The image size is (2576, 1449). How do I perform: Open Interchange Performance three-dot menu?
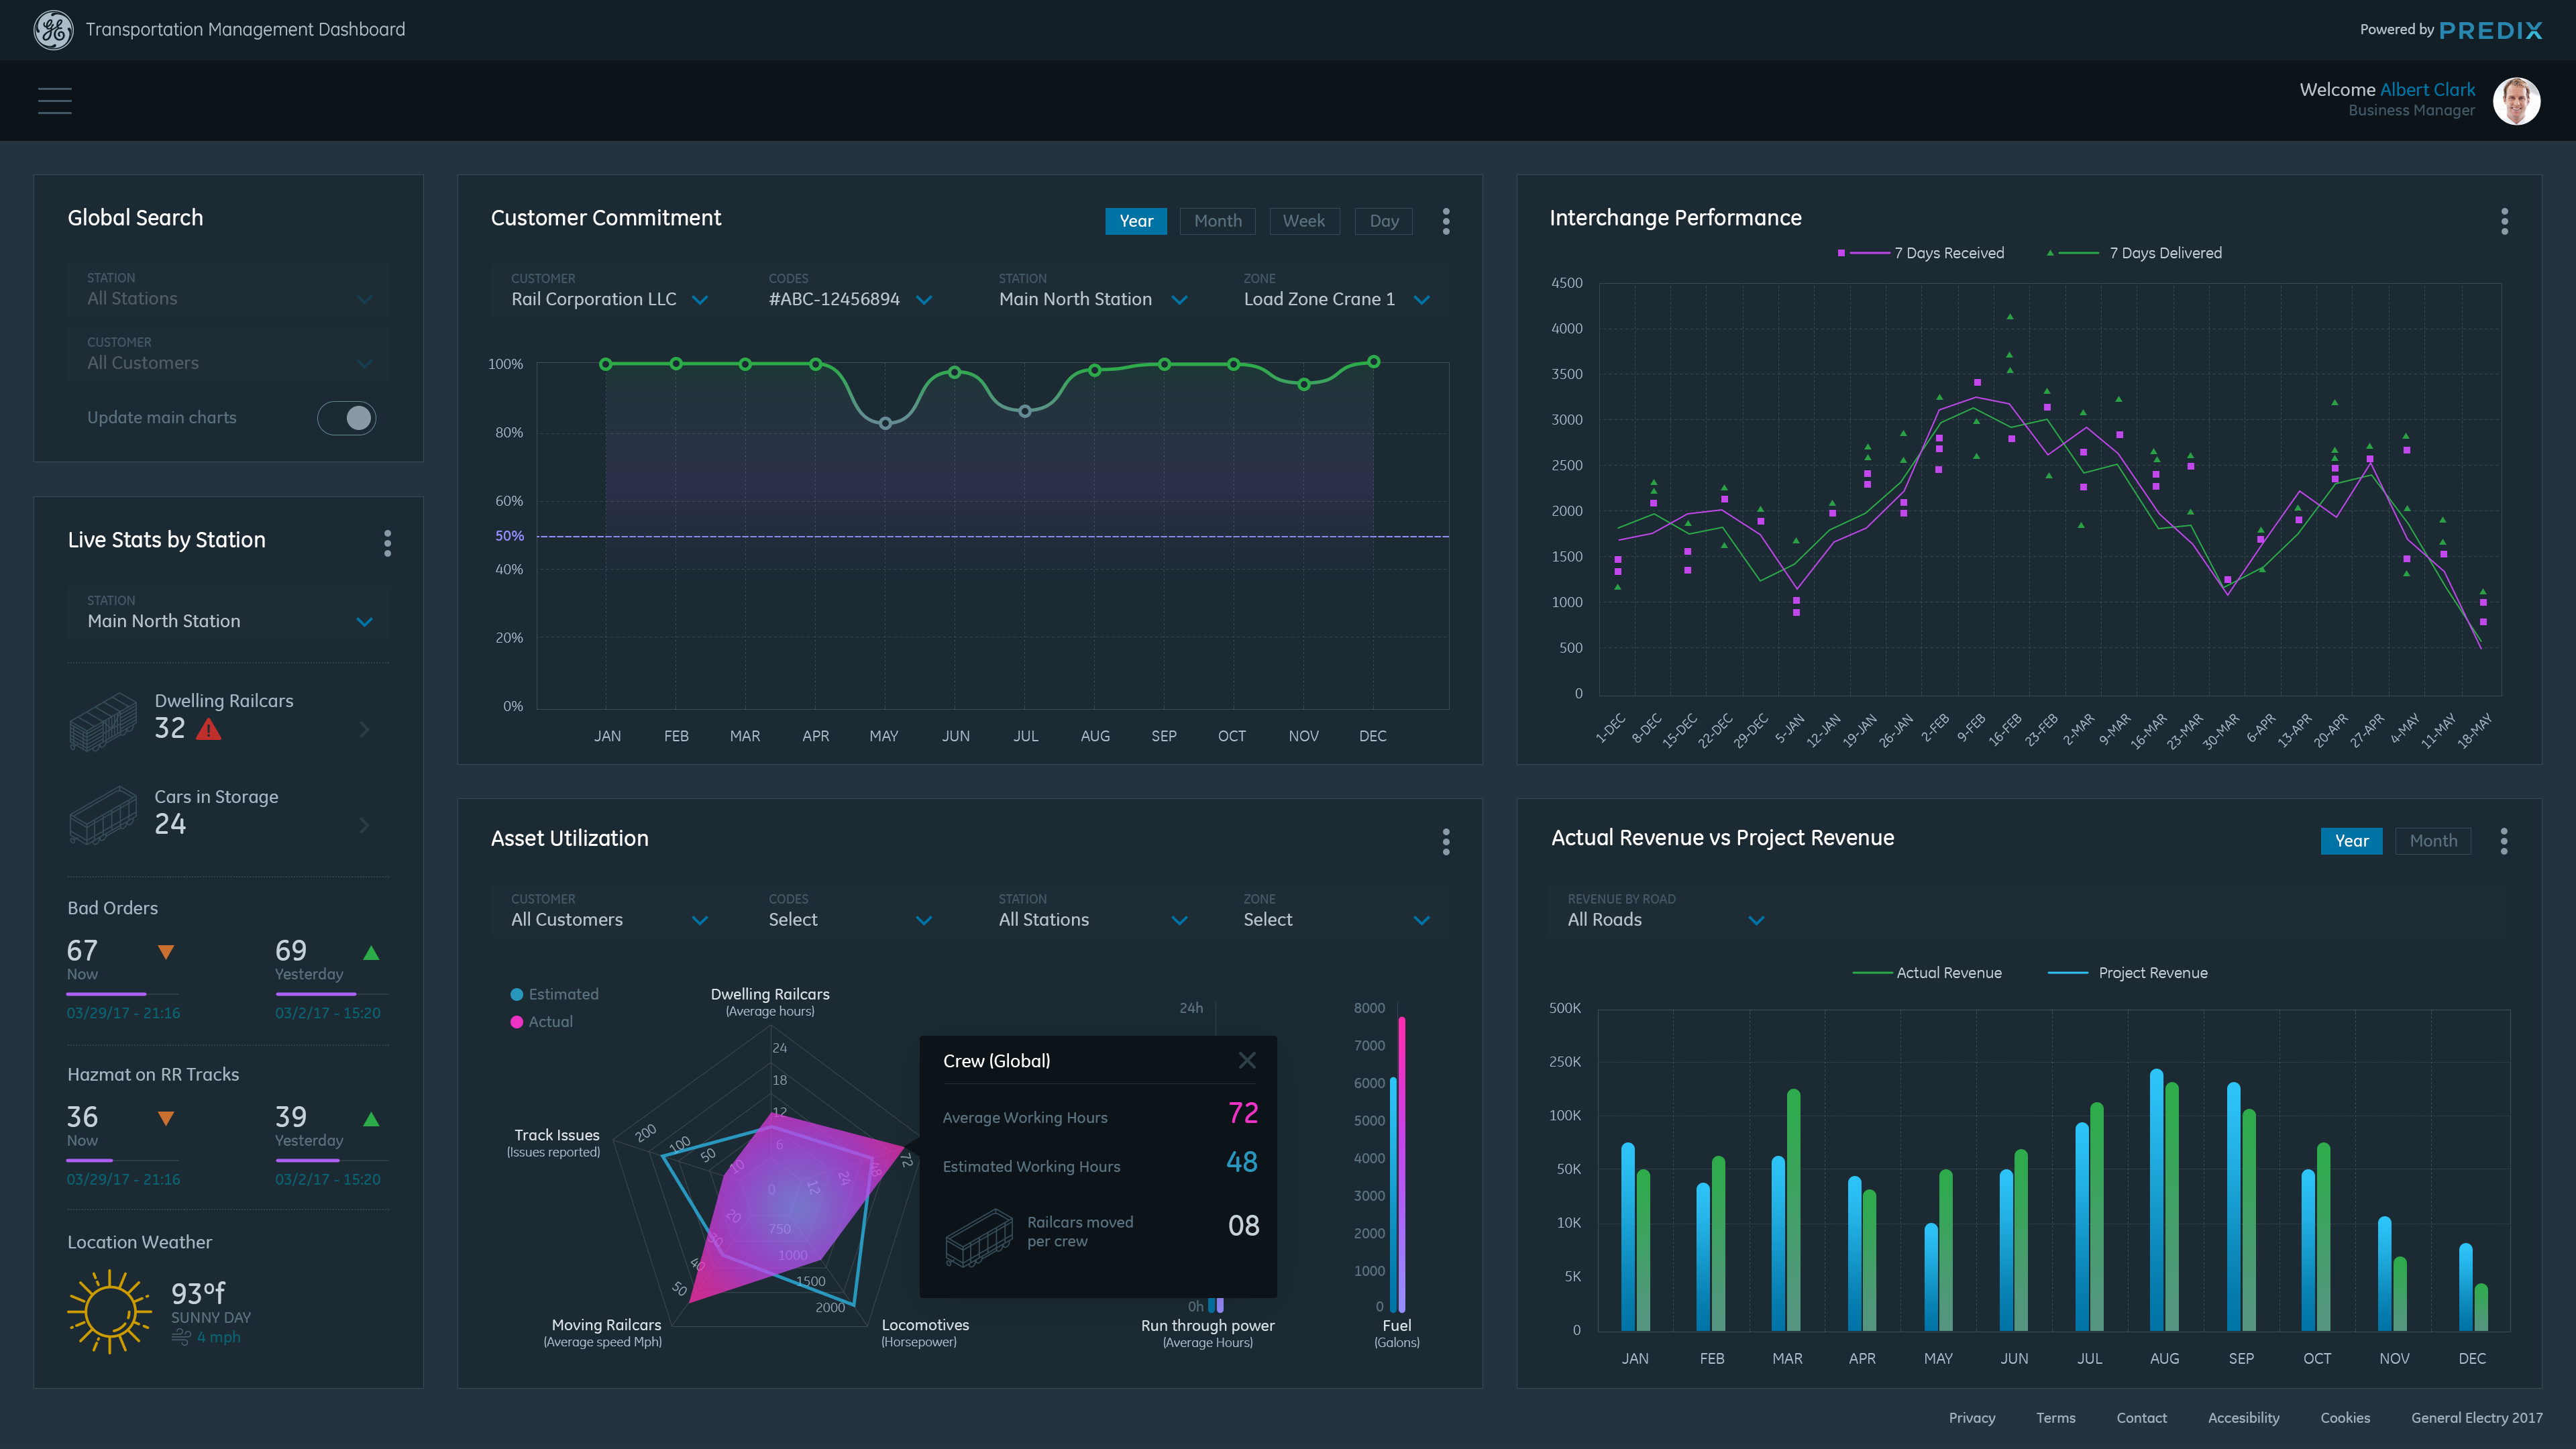2504,221
